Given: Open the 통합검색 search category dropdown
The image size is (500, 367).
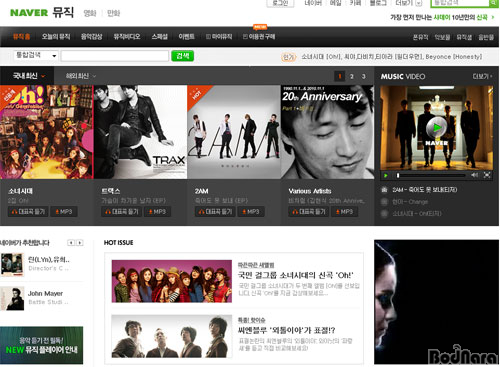Looking at the screenshot, I should 36,55.
